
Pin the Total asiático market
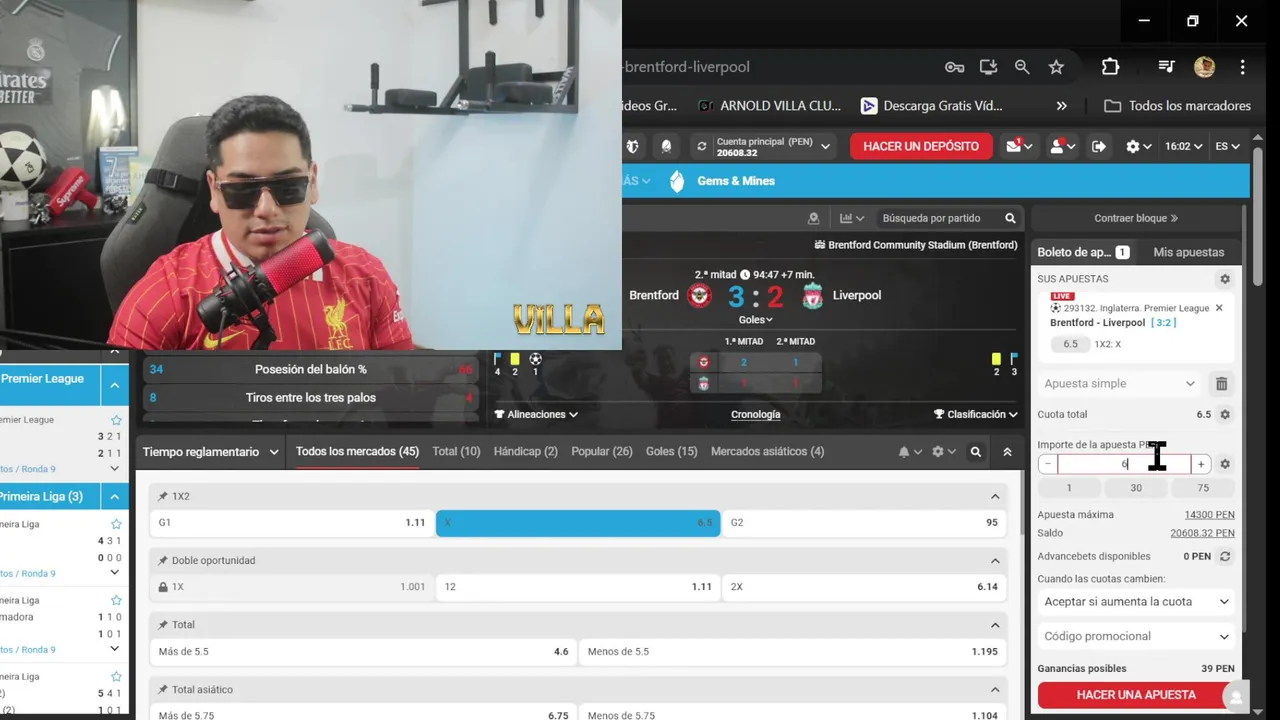[163, 689]
